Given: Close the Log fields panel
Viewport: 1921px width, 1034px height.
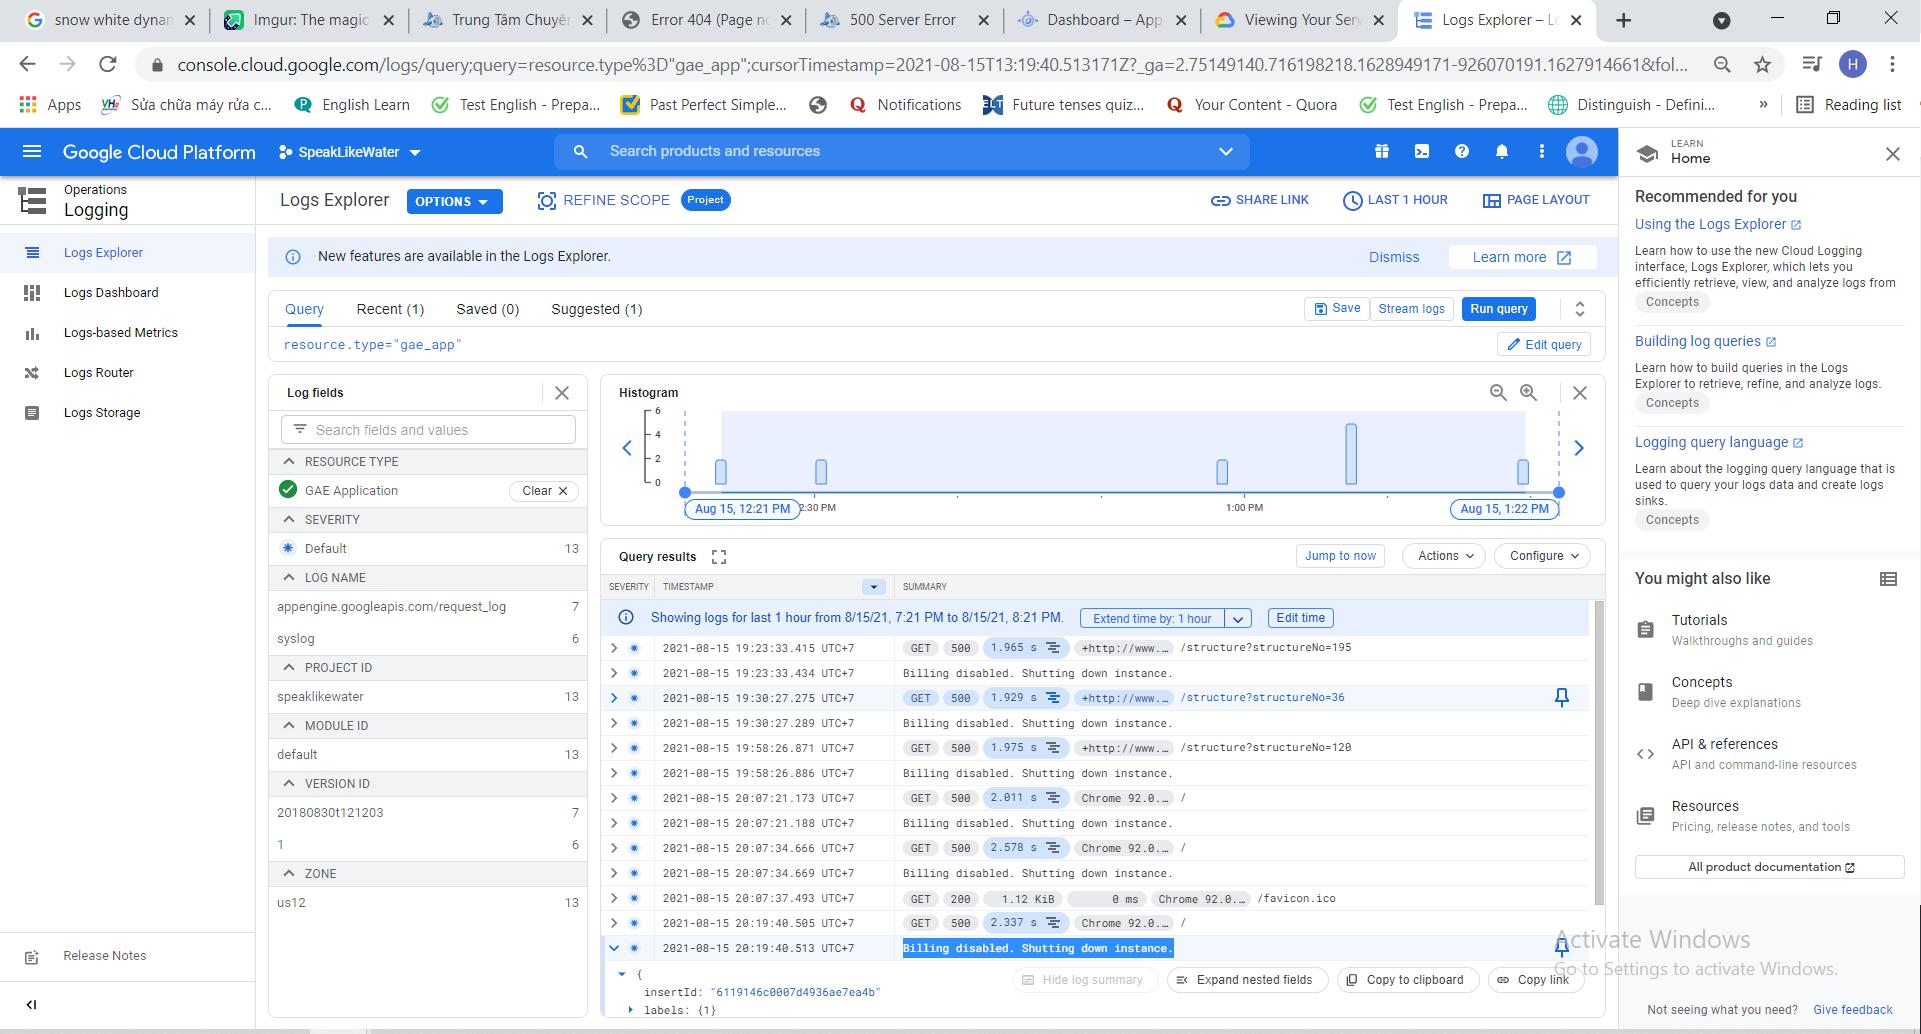Looking at the screenshot, I should point(562,393).
